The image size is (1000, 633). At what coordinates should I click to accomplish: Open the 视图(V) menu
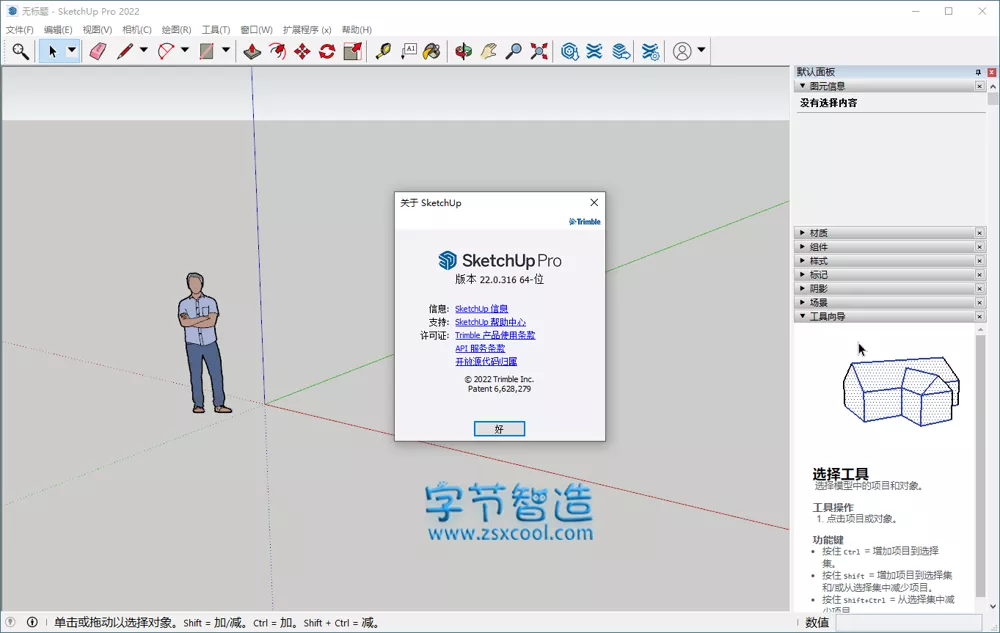97,29
